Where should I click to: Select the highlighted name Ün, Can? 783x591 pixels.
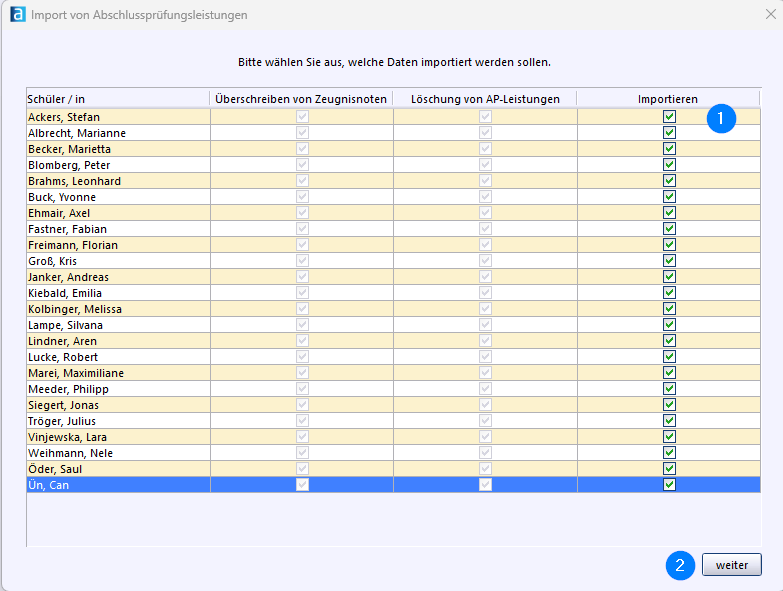click(48, 485)
